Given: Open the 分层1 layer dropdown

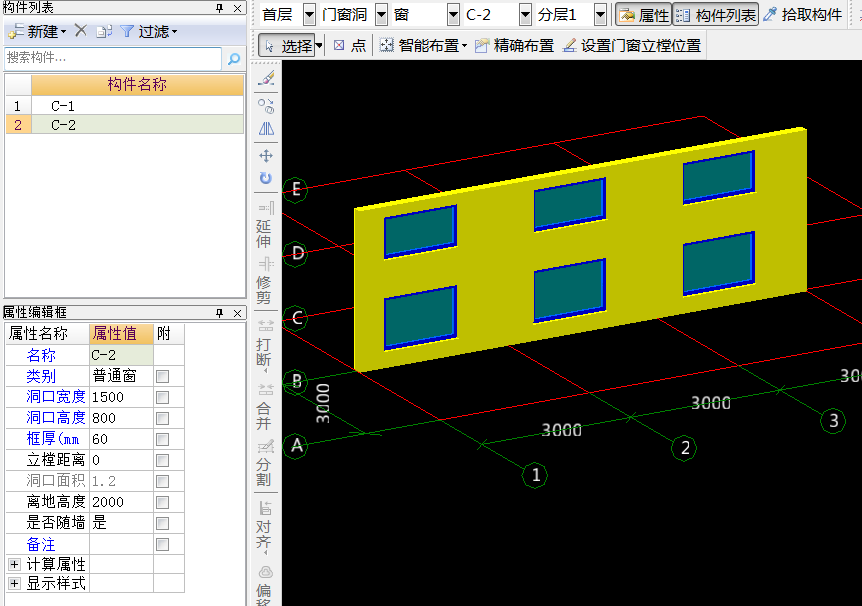Looking at the screenshot, I should tap(601, 15).
